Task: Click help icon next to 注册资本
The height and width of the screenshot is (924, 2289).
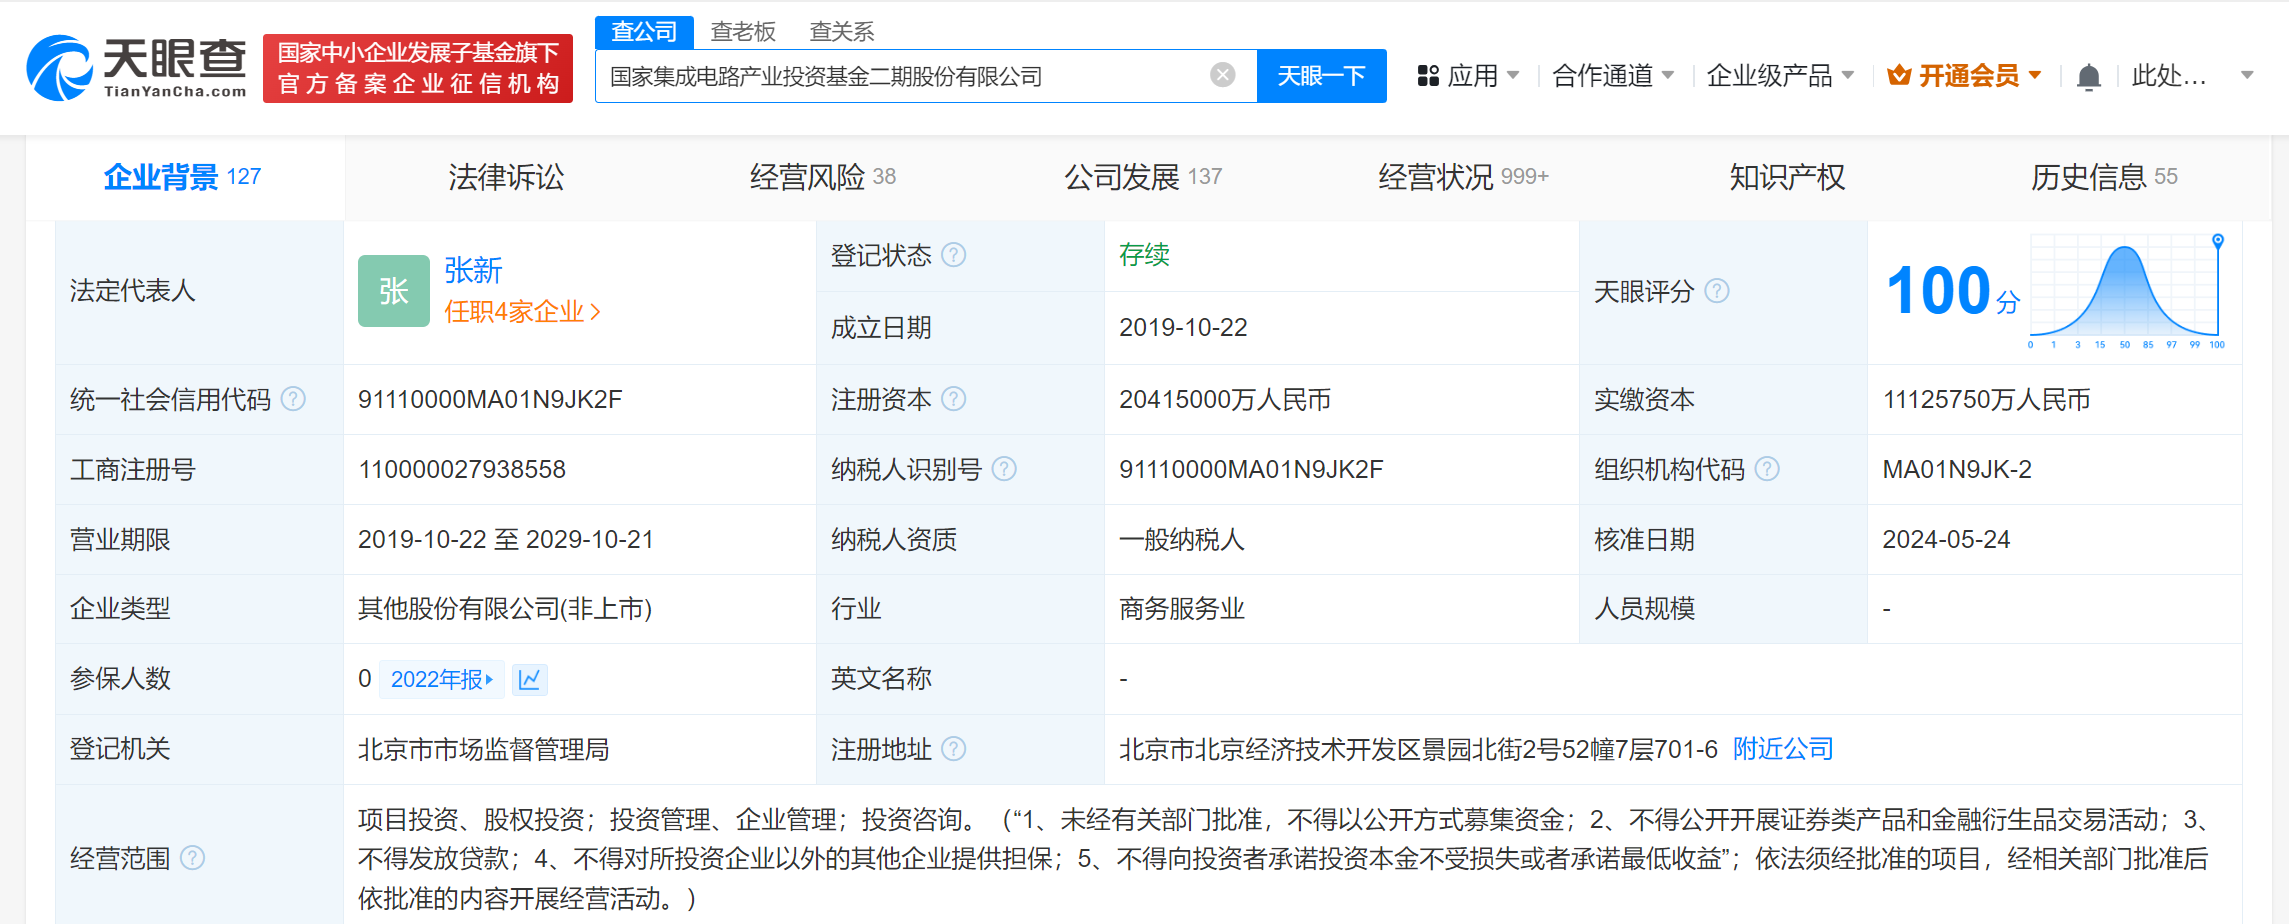Action: [954, 399]
